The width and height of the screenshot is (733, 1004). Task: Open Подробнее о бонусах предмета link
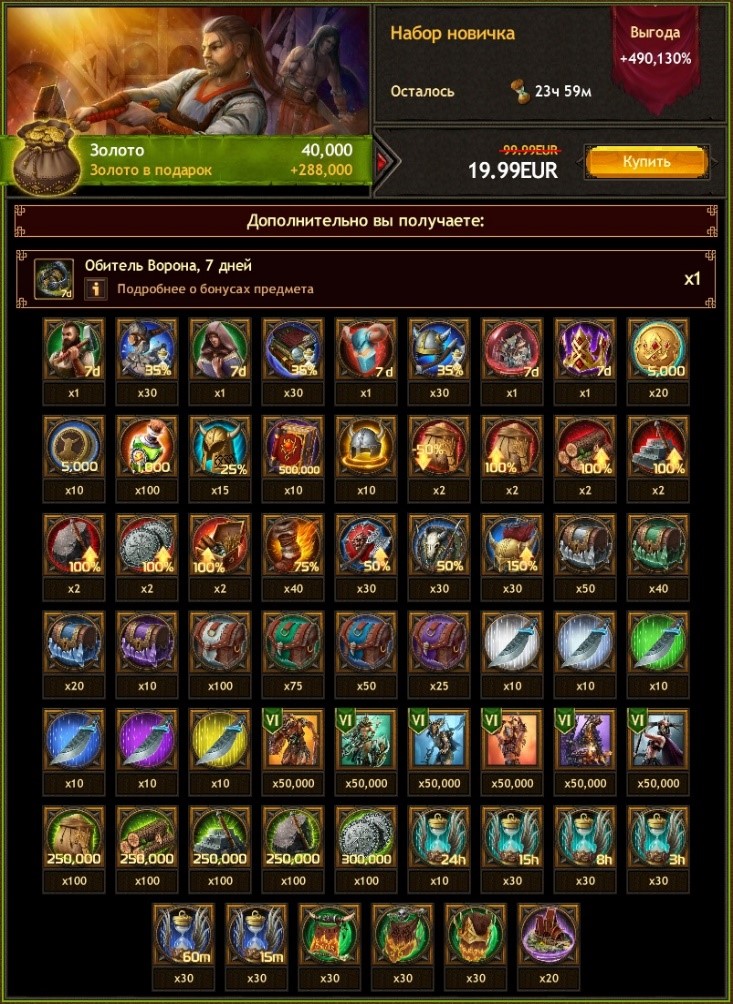coord(215,289)
